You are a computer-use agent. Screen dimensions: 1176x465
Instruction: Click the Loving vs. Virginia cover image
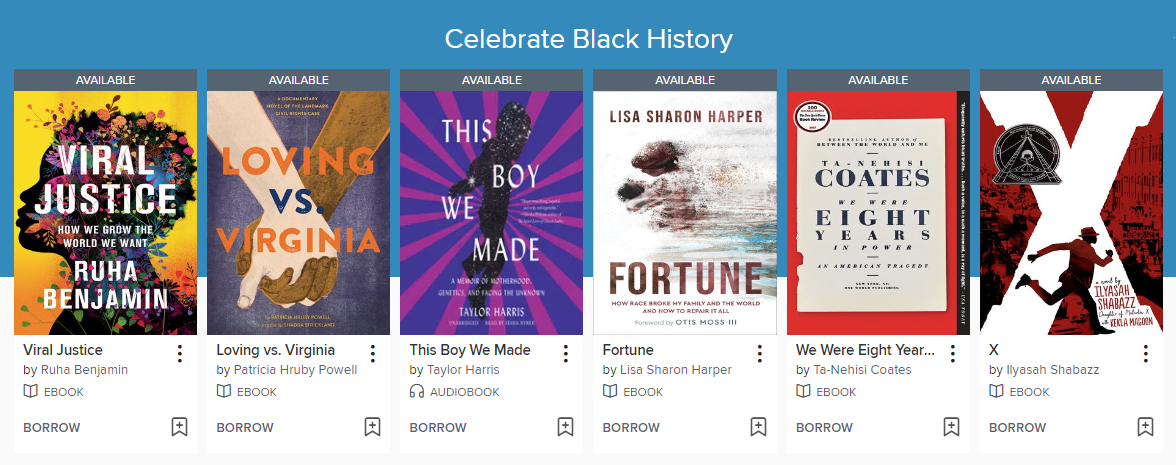298,213
